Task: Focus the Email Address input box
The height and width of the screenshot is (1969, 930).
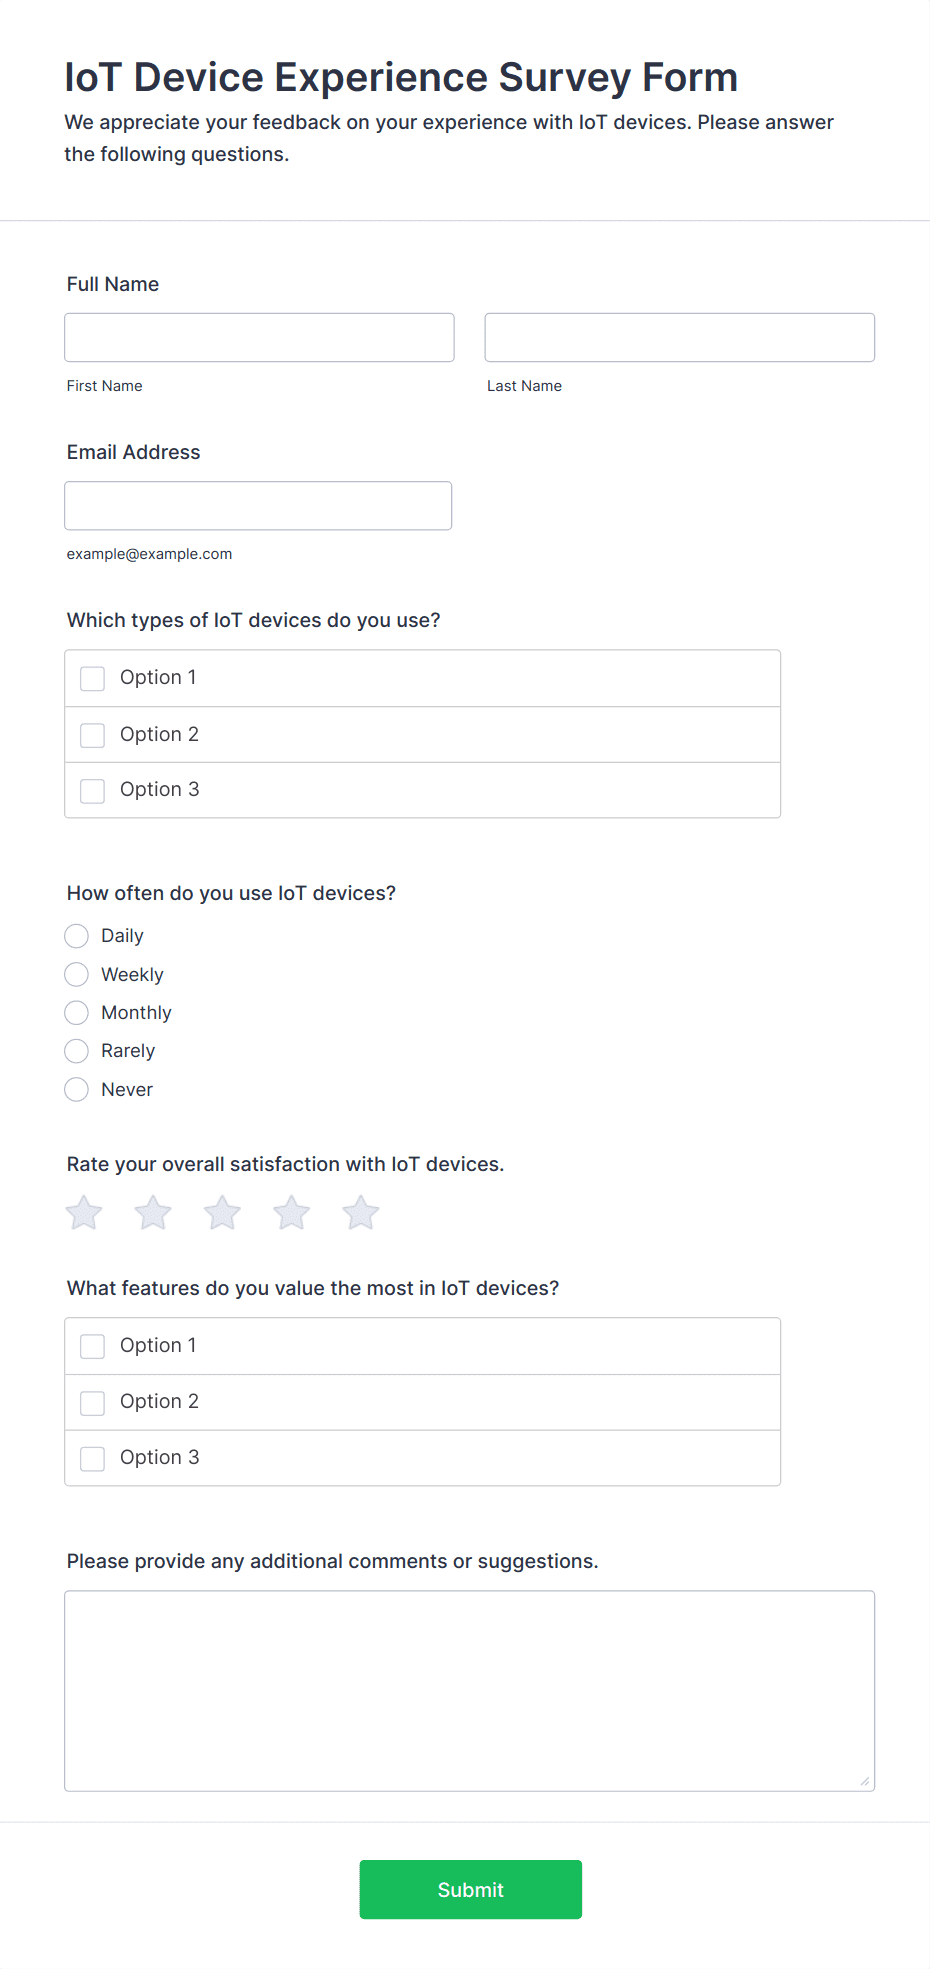Action: (x=258, y=506)
